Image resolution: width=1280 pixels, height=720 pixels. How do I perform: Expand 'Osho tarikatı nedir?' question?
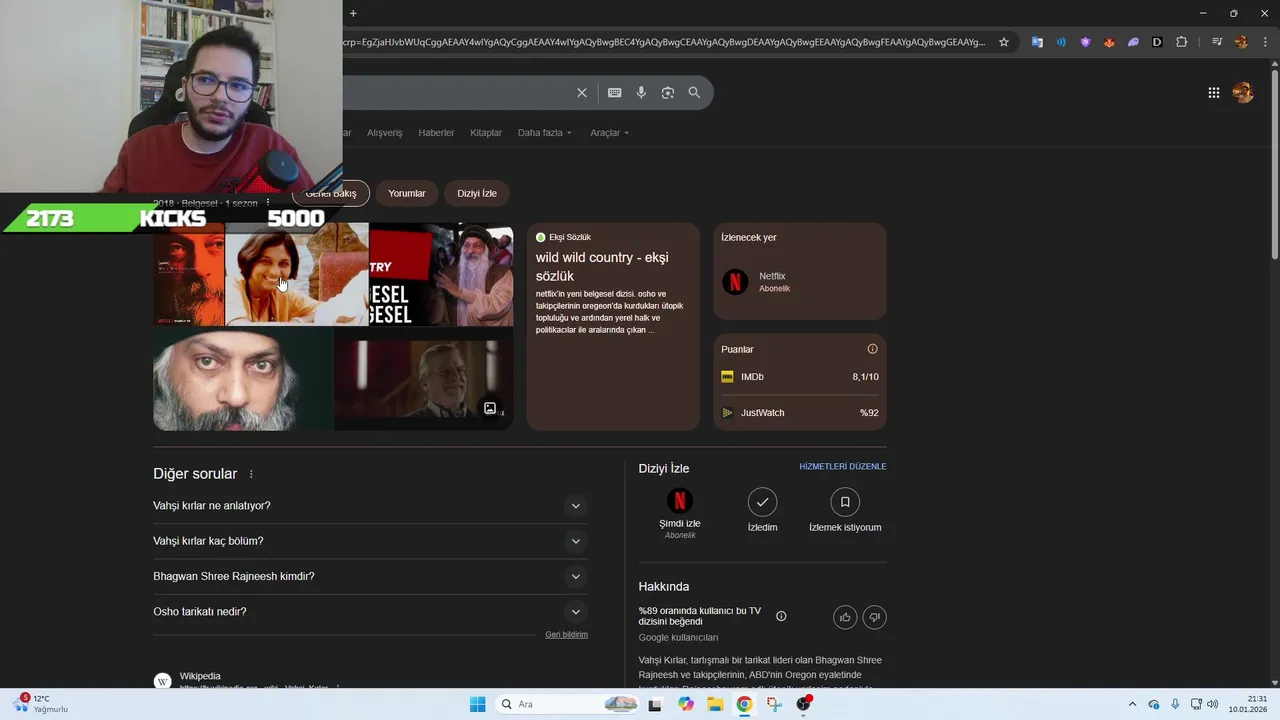(x=370, y=612)
